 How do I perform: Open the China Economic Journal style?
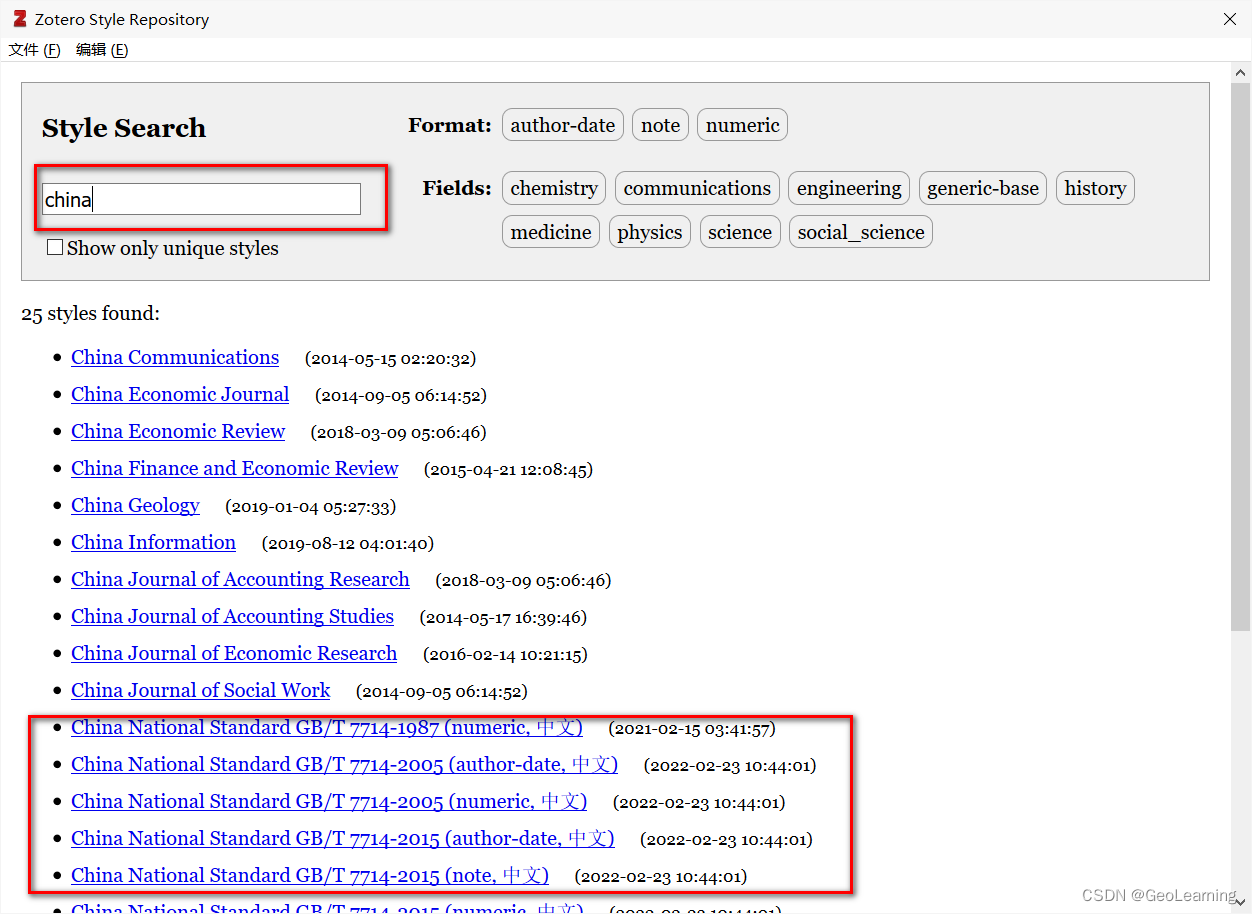click(x=180, y=394)
